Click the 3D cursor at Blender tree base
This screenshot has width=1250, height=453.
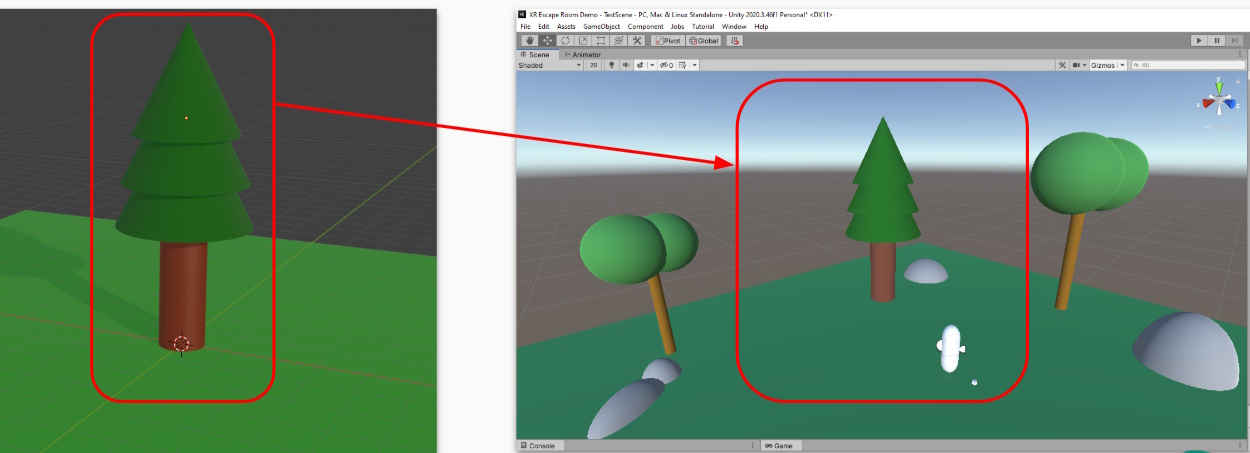pos(181,344)
